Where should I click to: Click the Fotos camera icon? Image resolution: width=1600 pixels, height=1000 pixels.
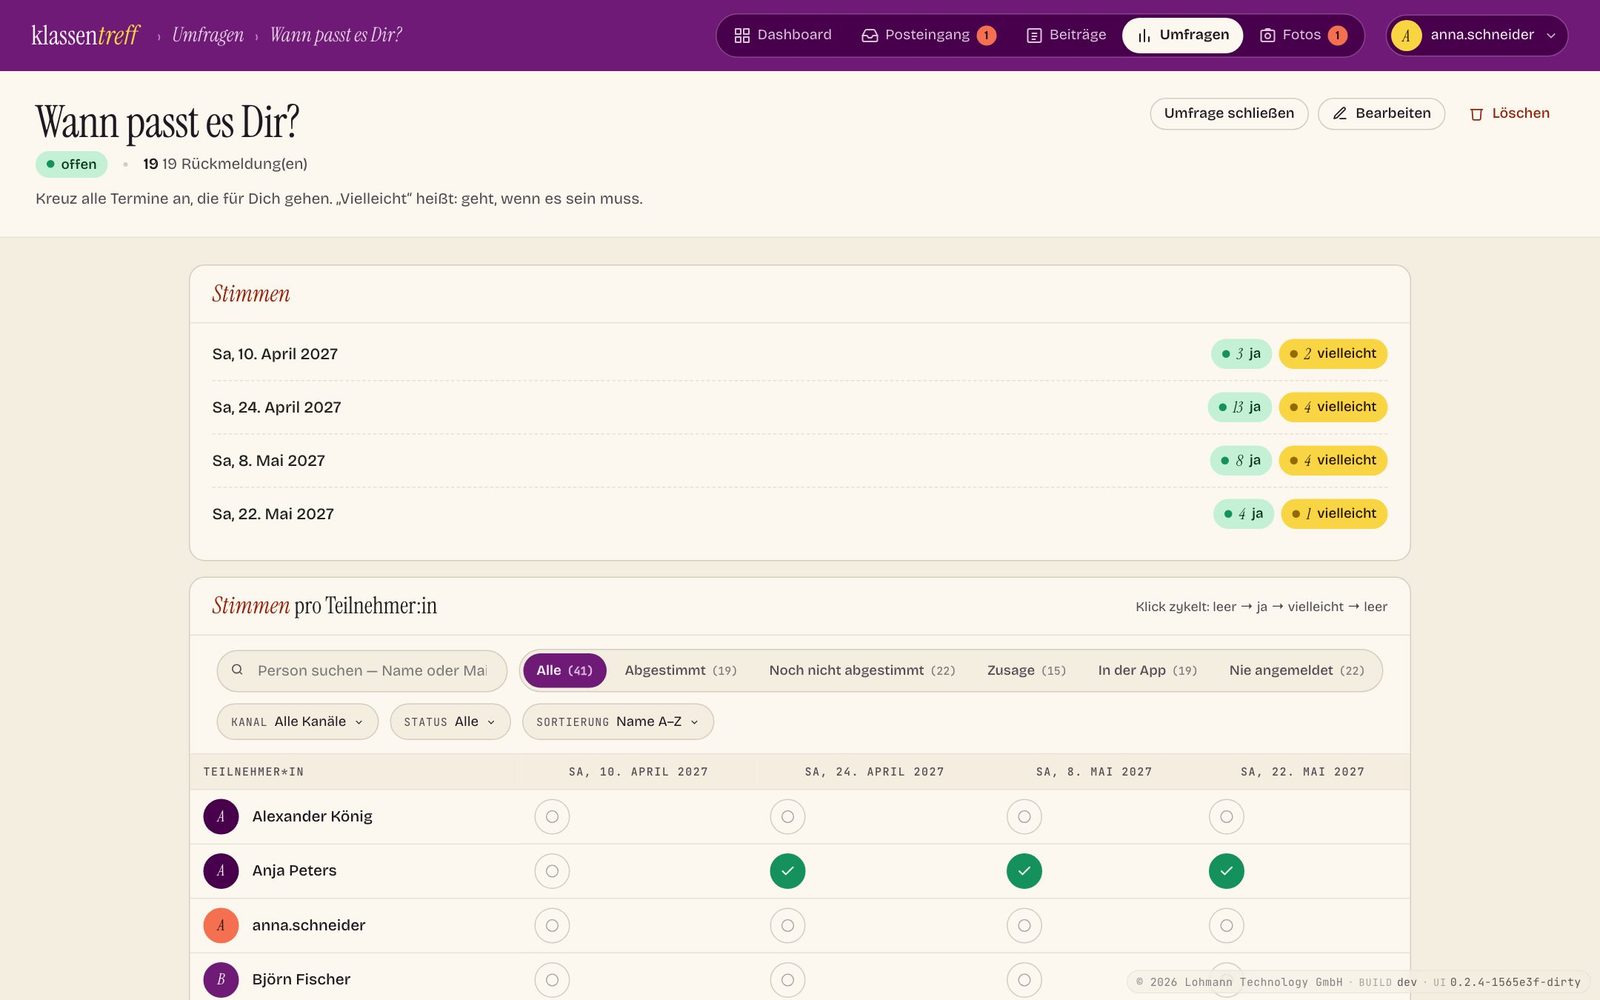[x=1267, y=35]
